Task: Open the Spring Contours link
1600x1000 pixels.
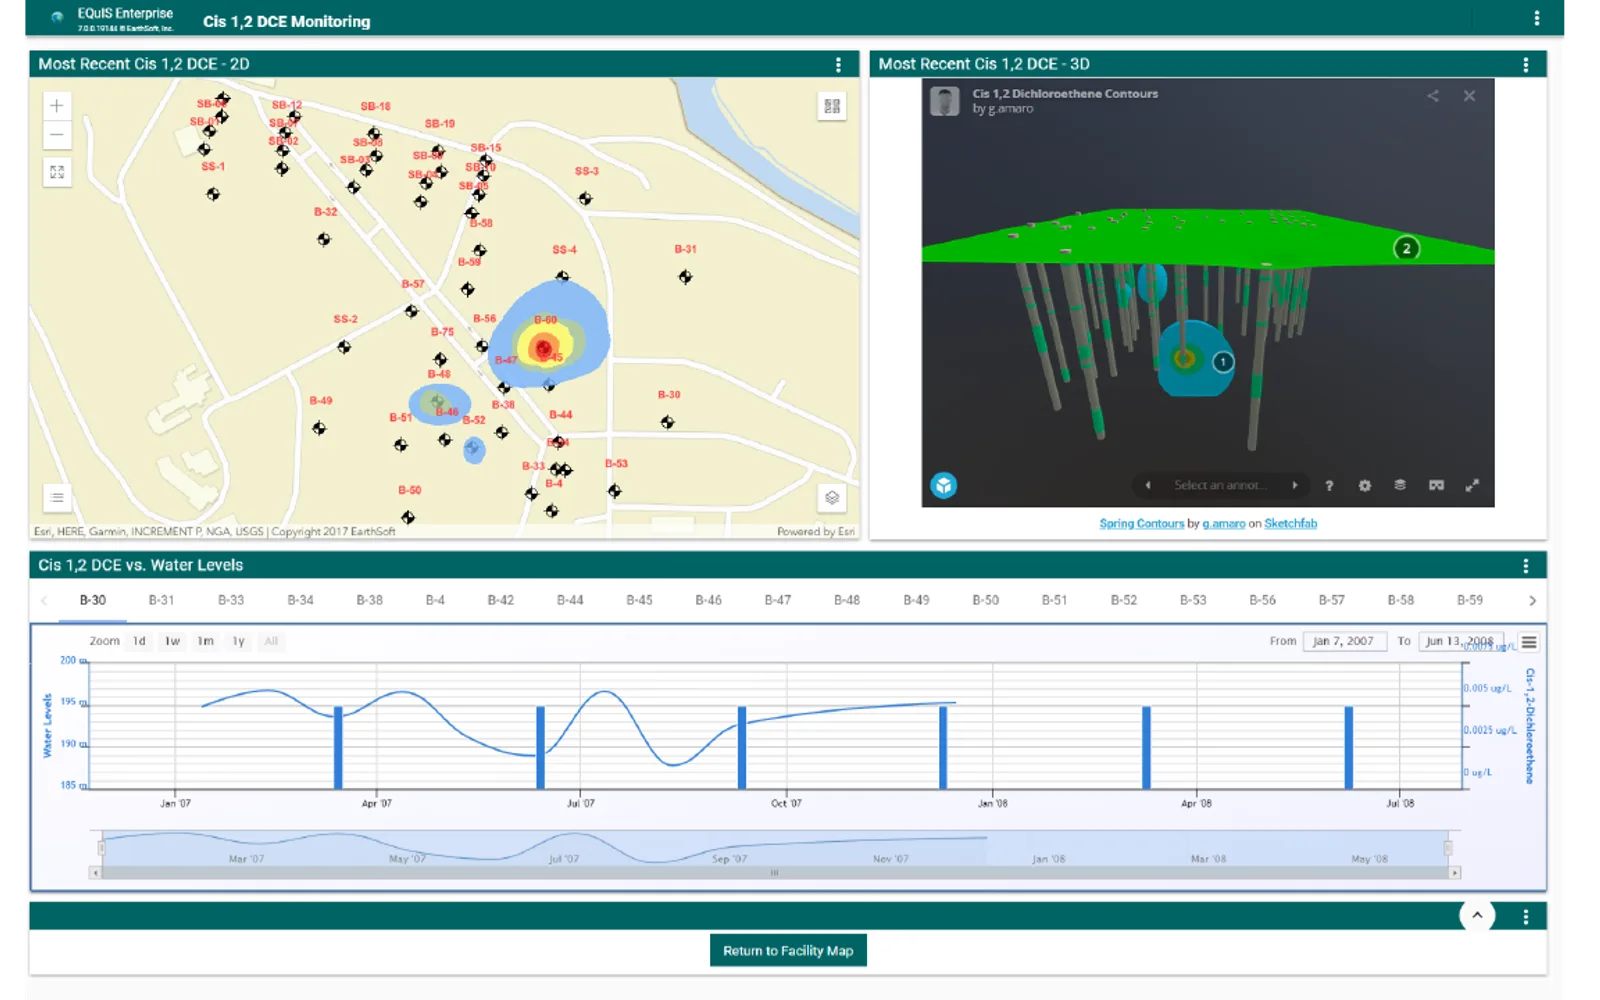Action: tap(1141, 523)
